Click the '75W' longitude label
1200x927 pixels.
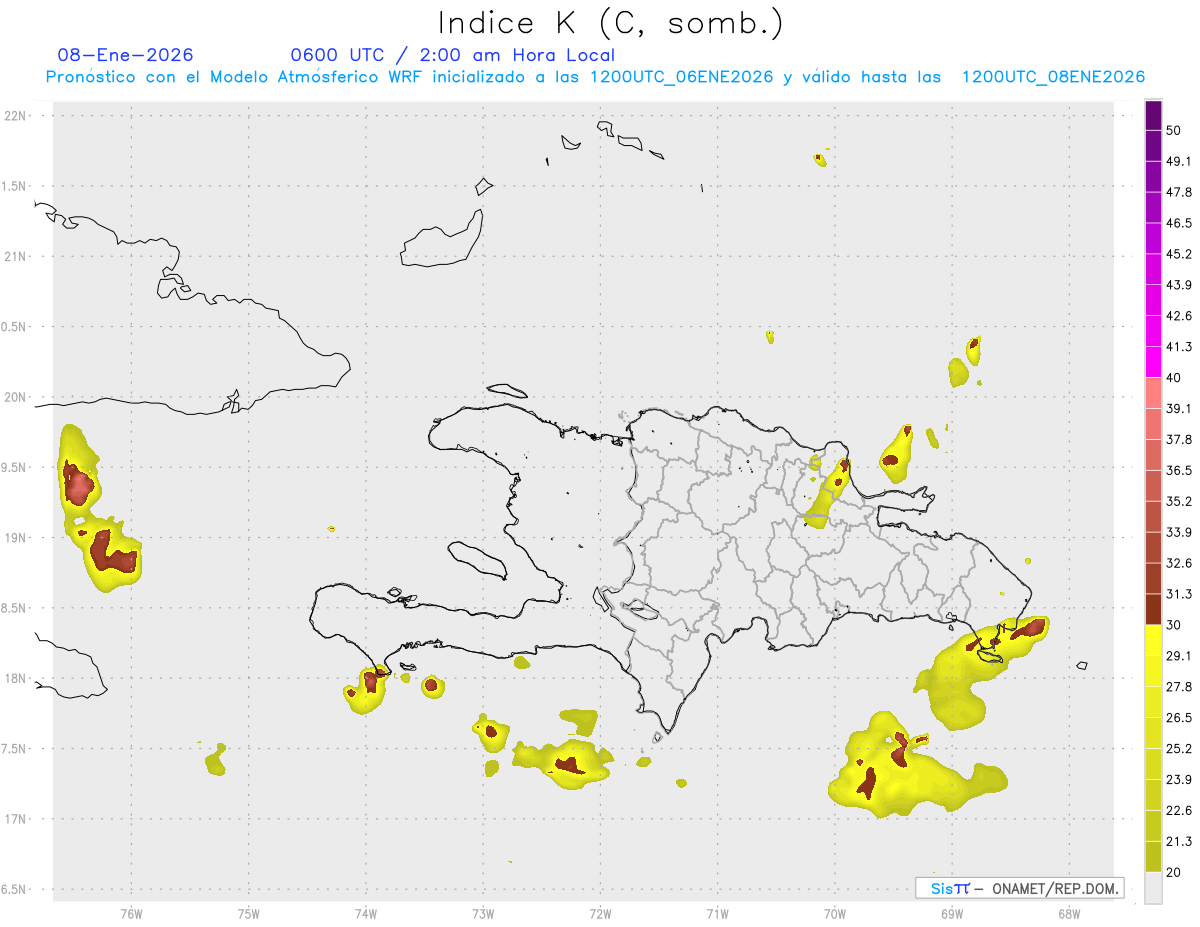click(249, 913)
